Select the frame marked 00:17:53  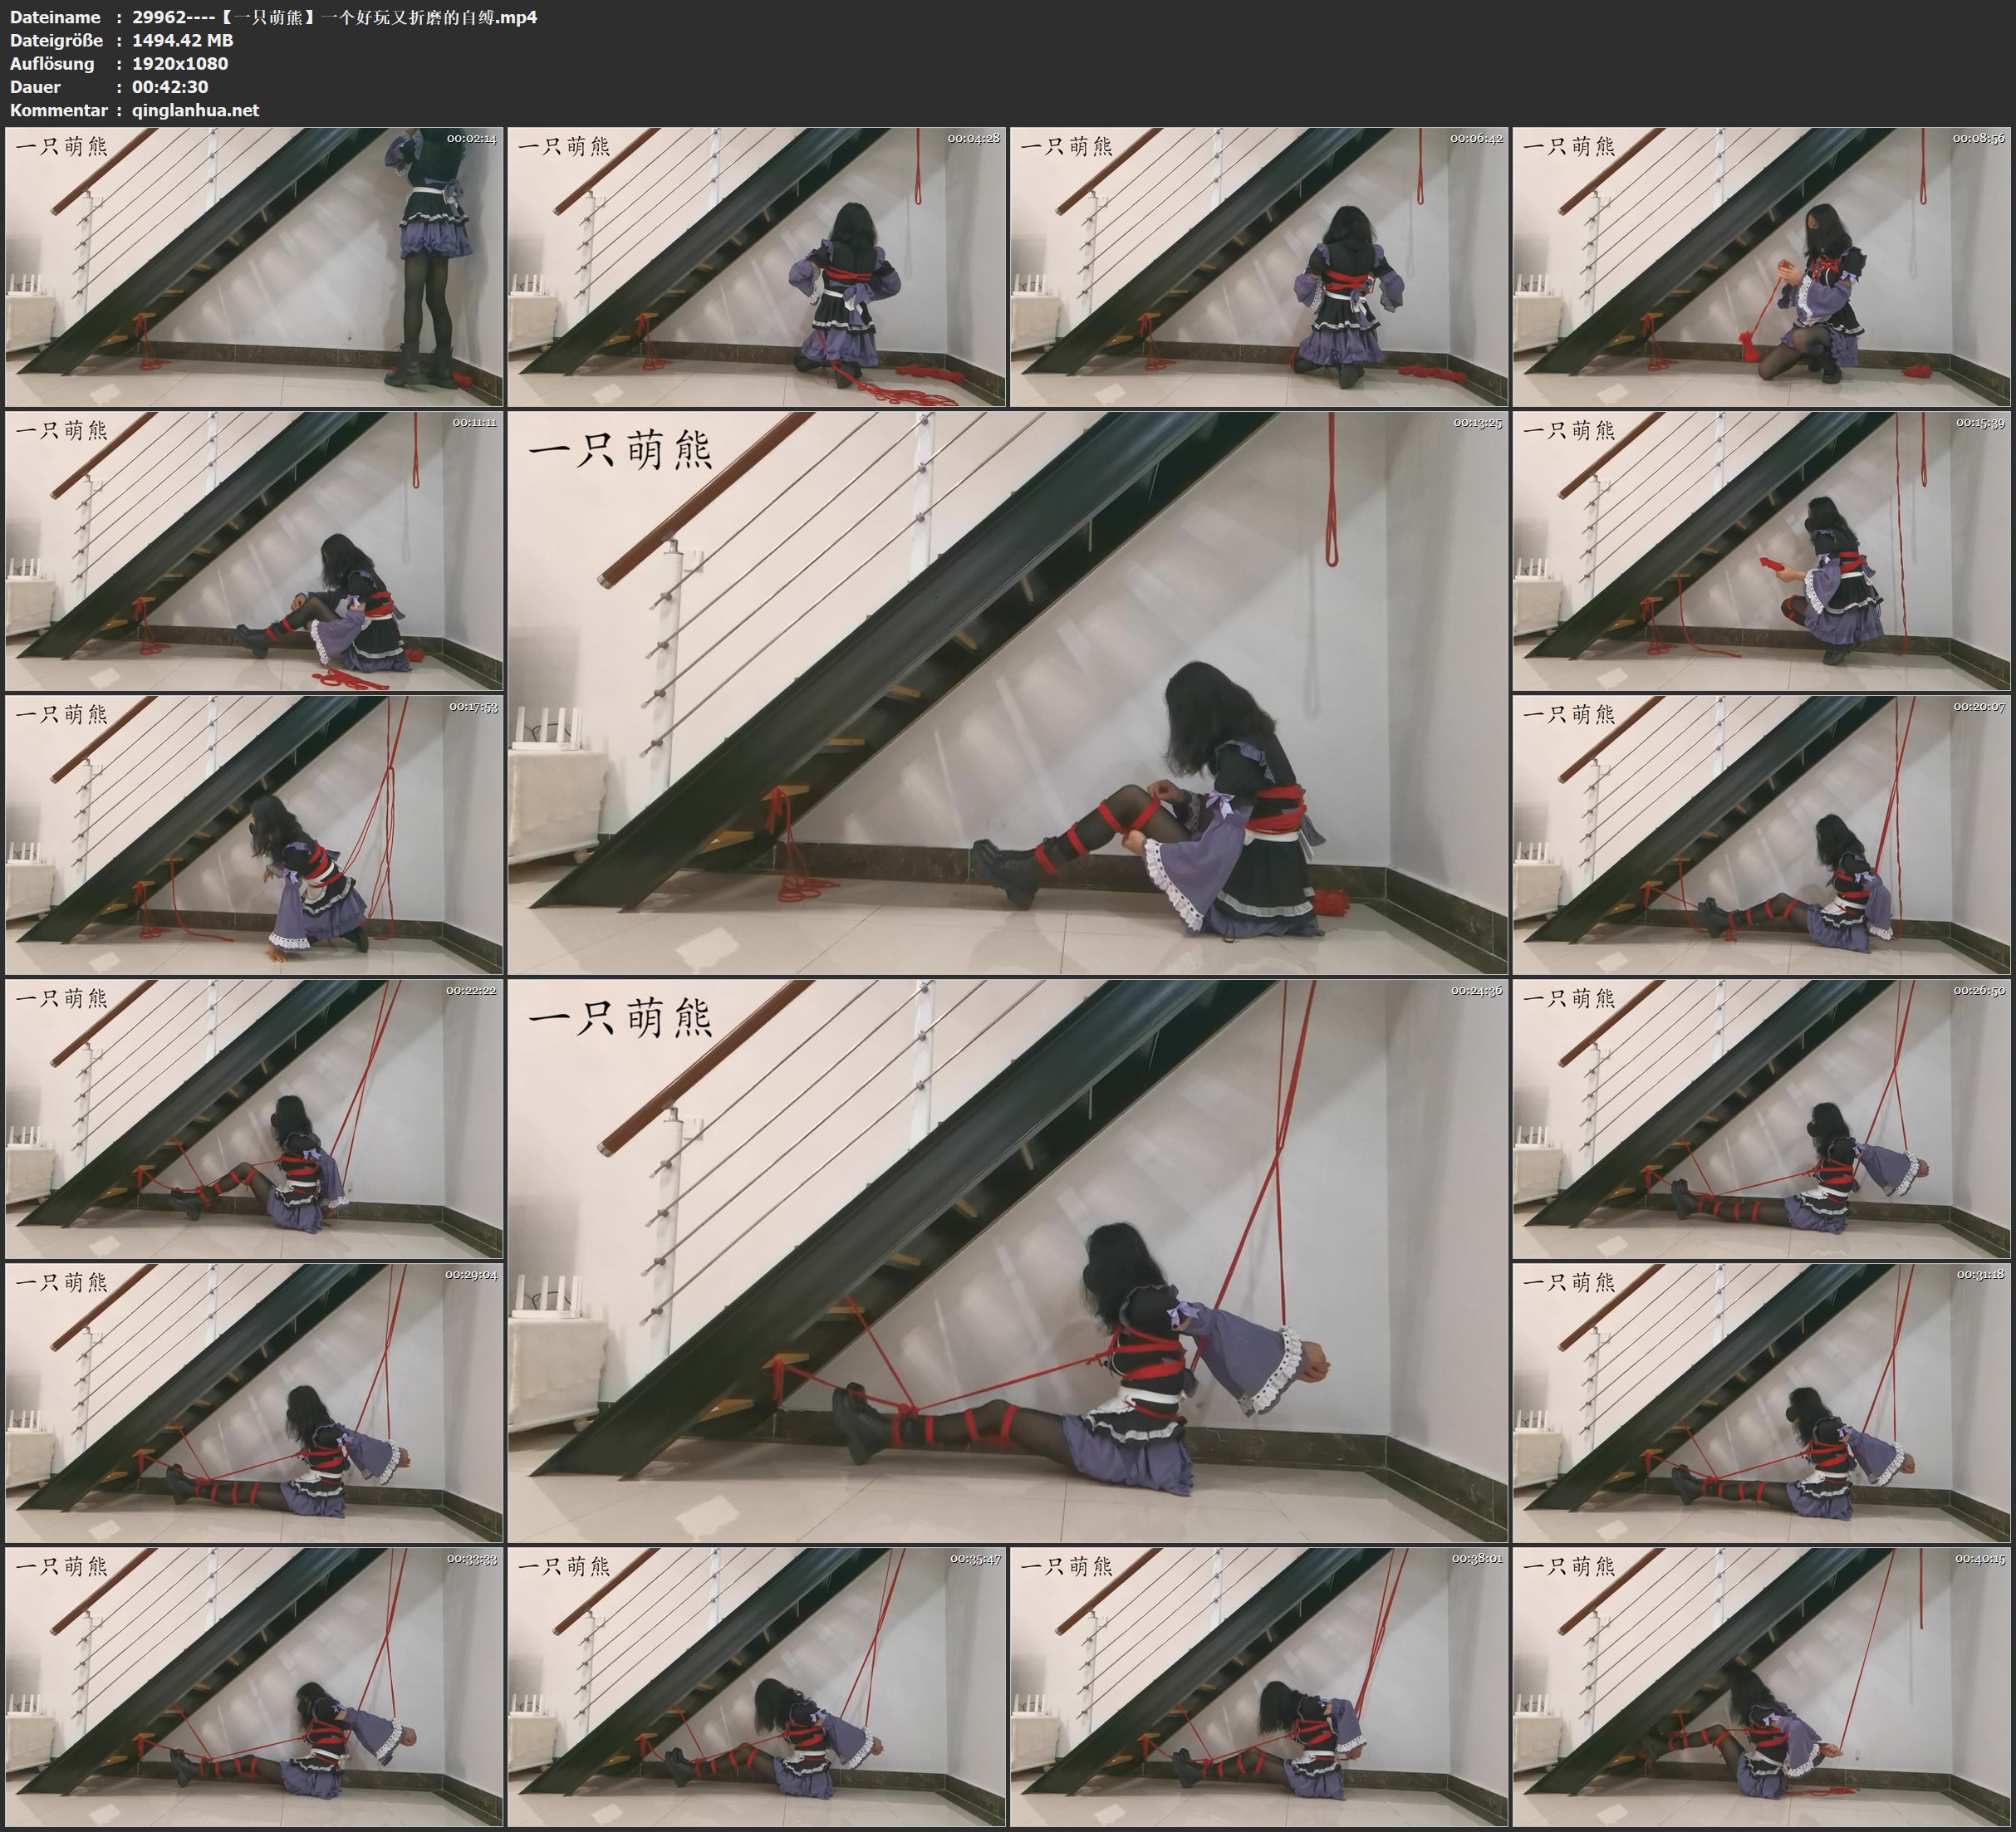coord(254,835)
